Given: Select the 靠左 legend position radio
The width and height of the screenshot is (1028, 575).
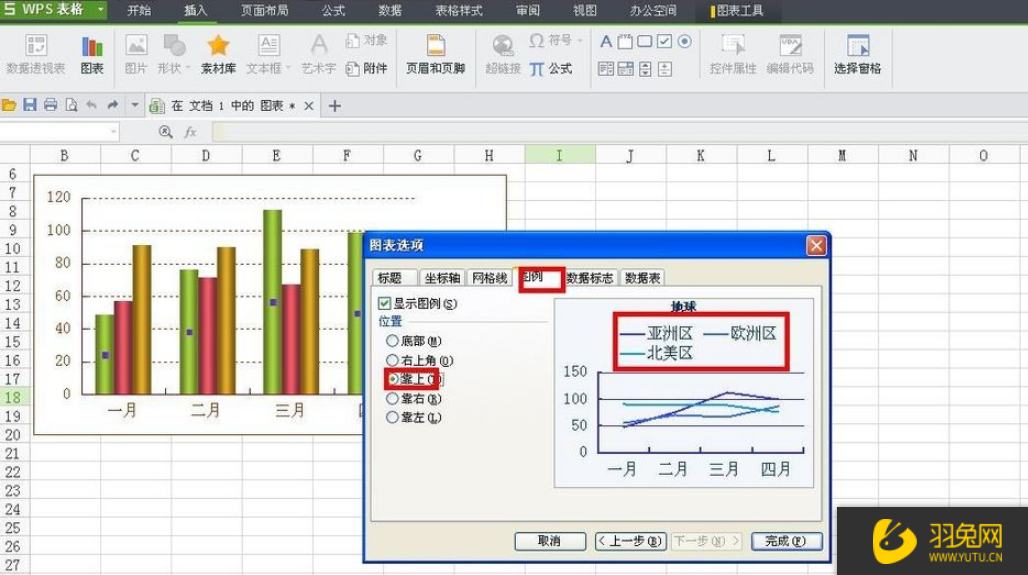Looking at the screenshot, I should (x=392, y=417).
